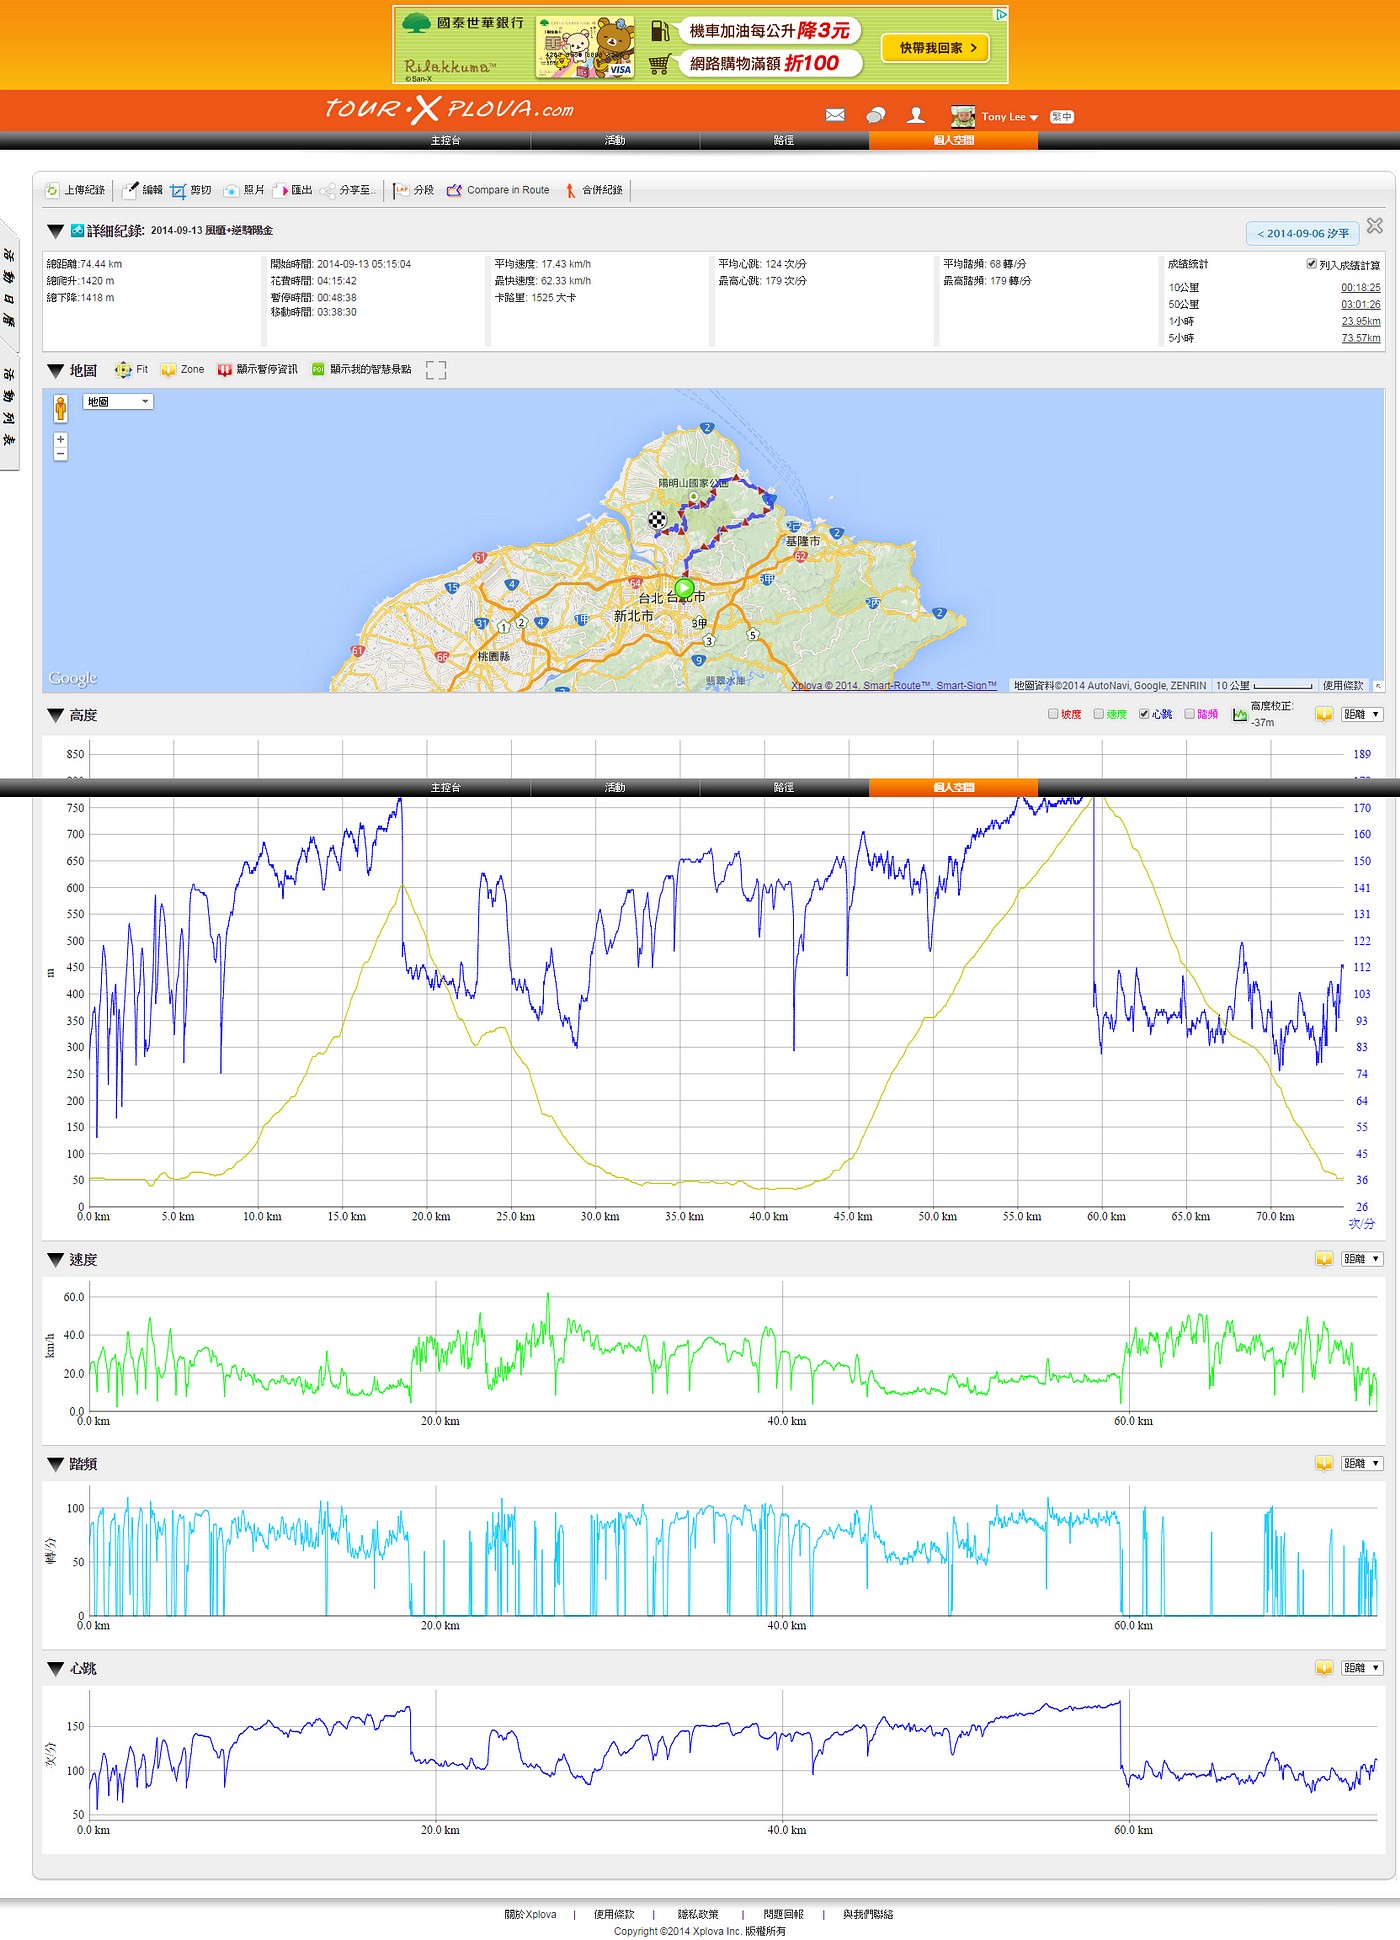
Task: Click the 照片 camera icon
Action: (231, 190)
